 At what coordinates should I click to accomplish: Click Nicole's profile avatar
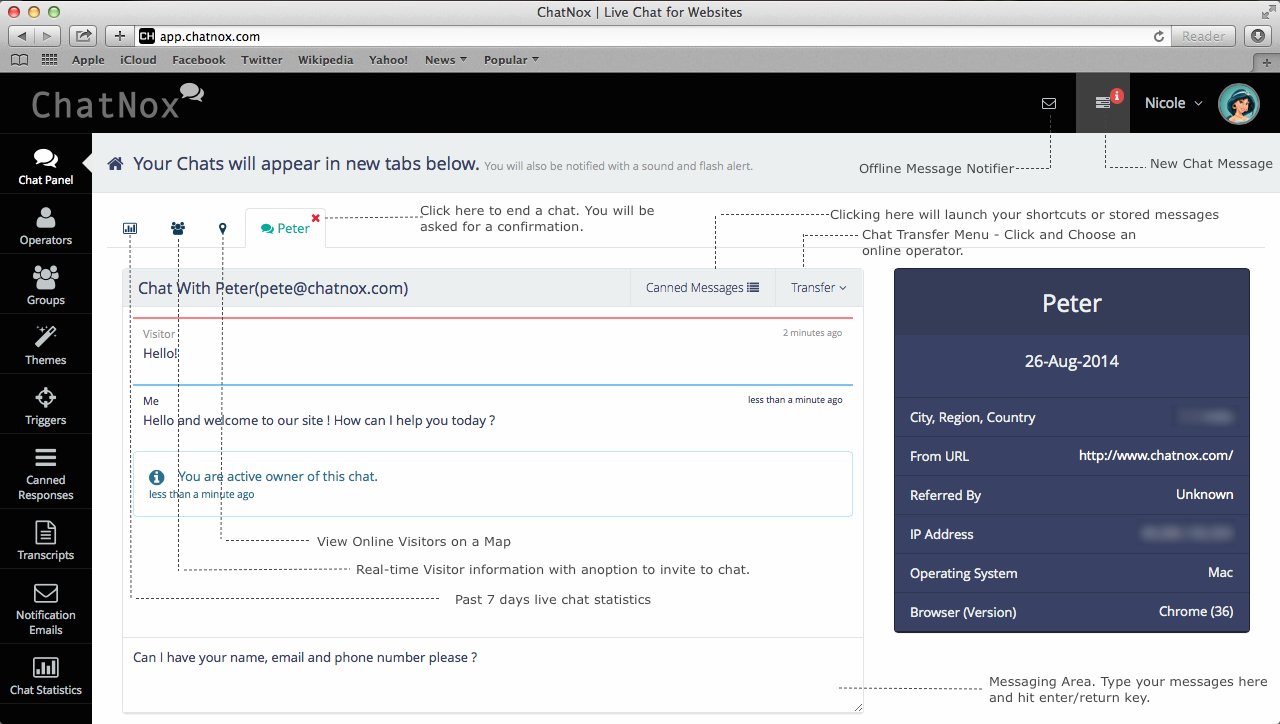coord(1238,103)
